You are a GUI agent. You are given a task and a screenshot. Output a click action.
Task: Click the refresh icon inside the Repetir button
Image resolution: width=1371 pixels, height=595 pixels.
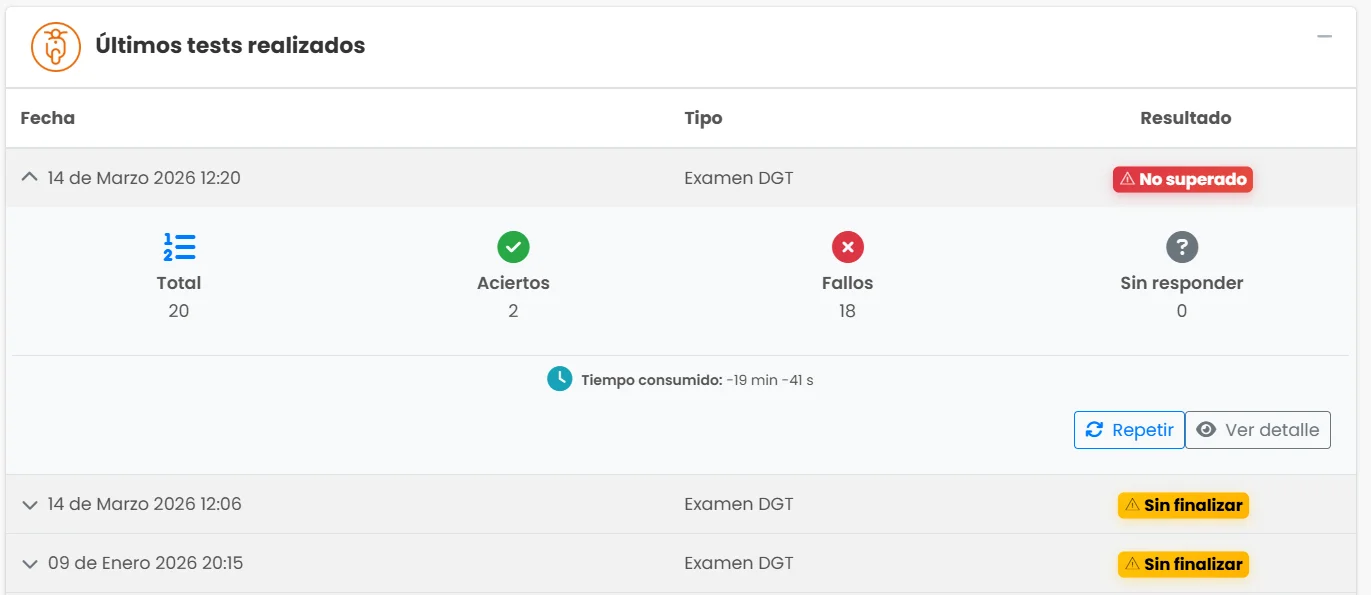(x=1095, y=429)
